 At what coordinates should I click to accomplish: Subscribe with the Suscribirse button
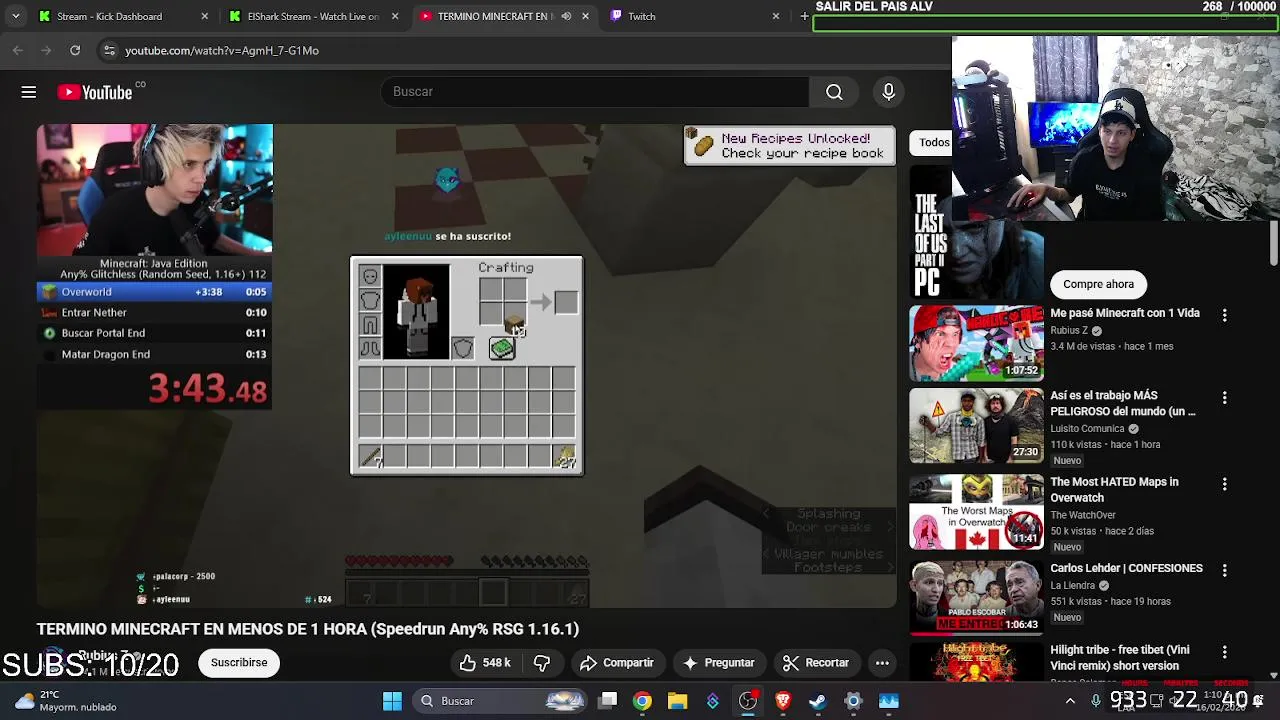coord(239,663)
